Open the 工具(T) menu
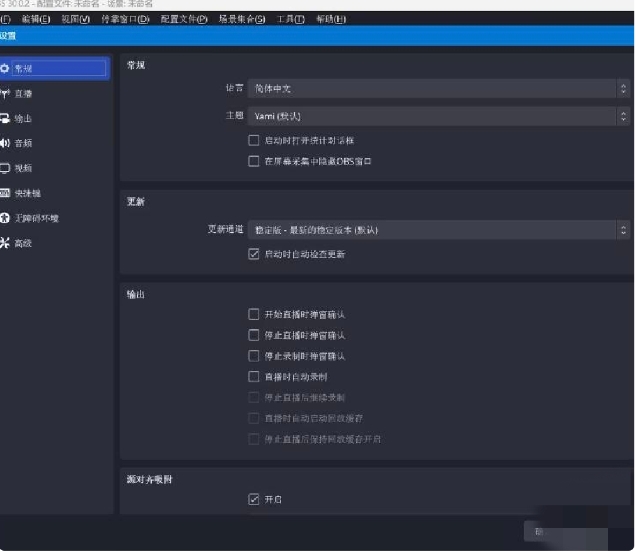The width and height of the screenshot is (636, 553). tap(291, 19)
